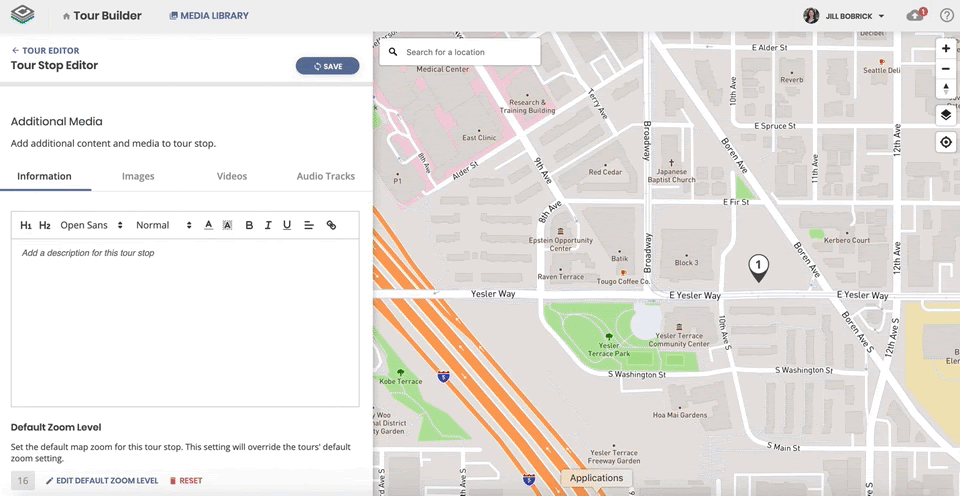Open the help question mark icon
This screenshot has width=960, height=496.
click(x=947, y=15)
